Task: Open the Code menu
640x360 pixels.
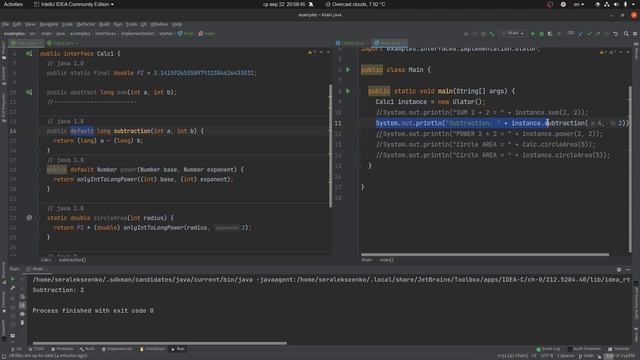Action: pyautogui.click(x=67, y=24)
